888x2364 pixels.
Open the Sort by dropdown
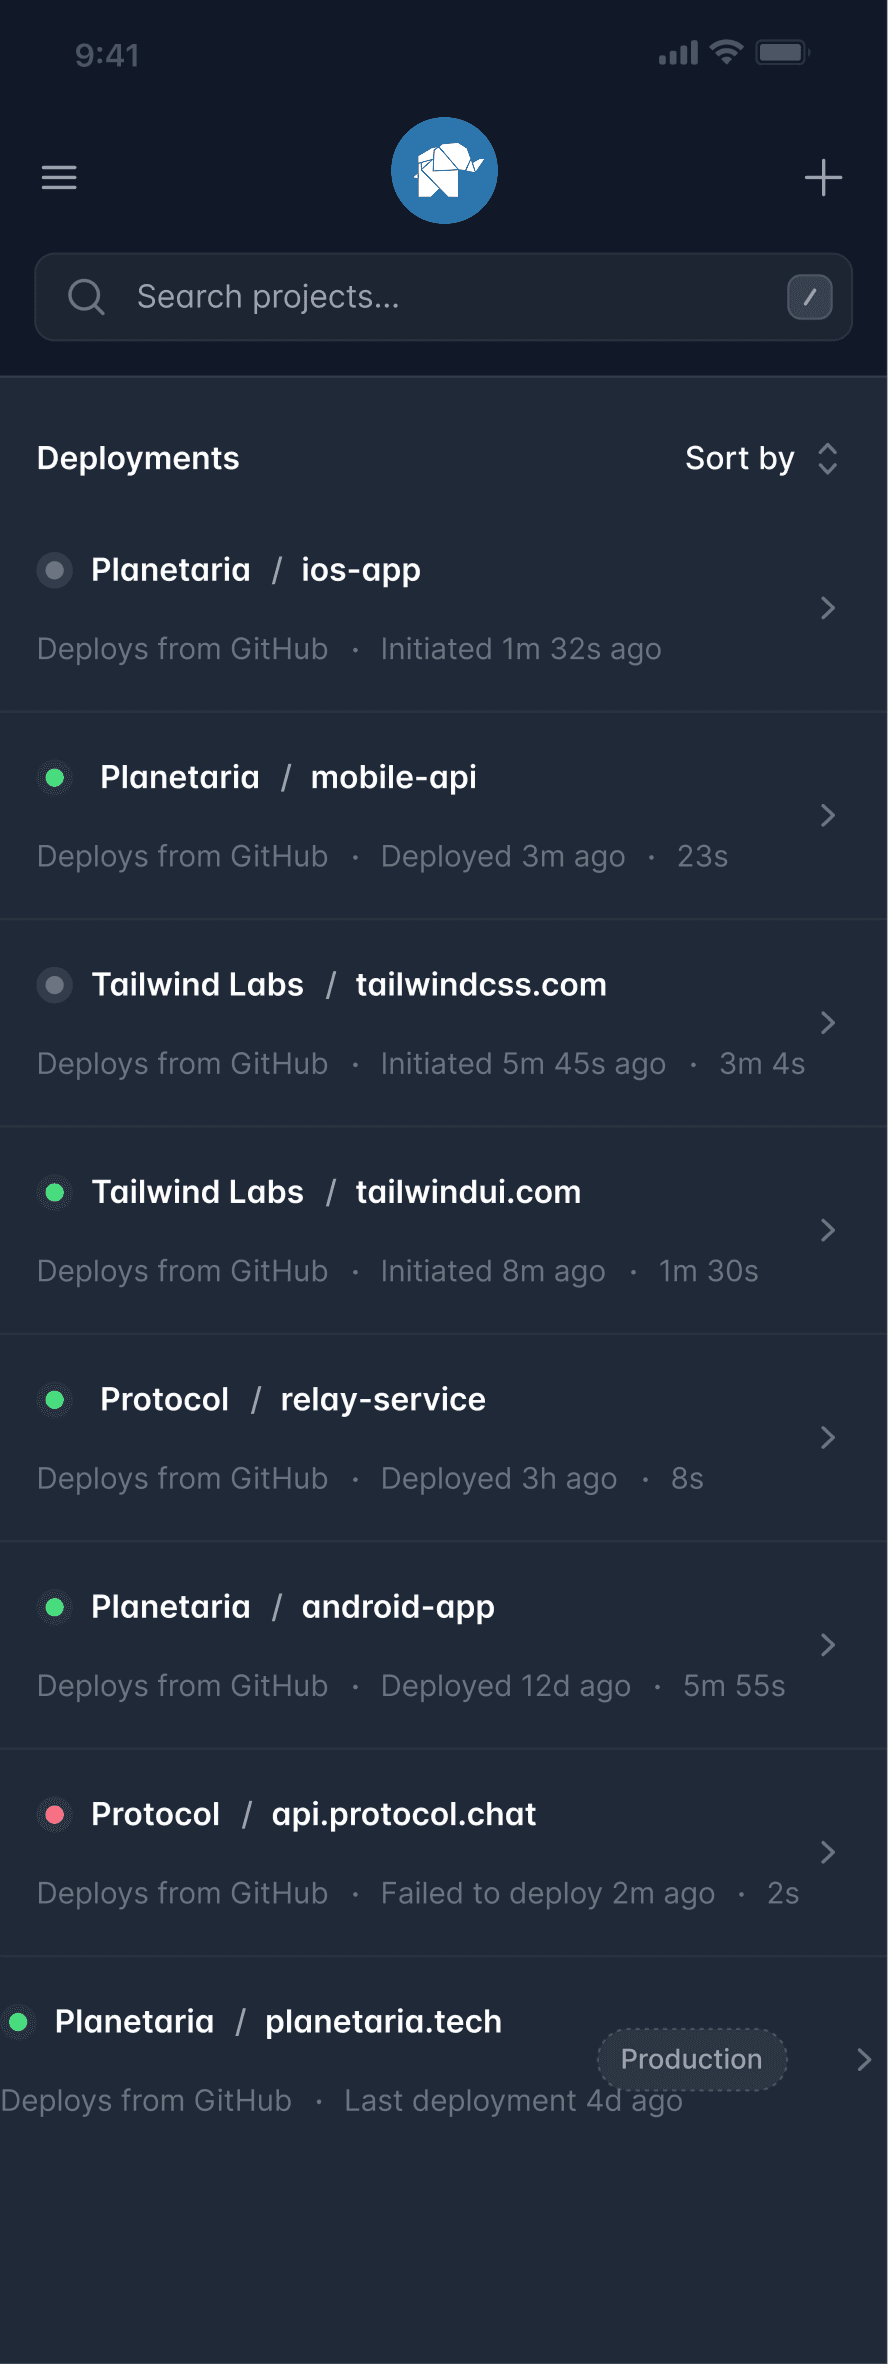pos(761,458)
